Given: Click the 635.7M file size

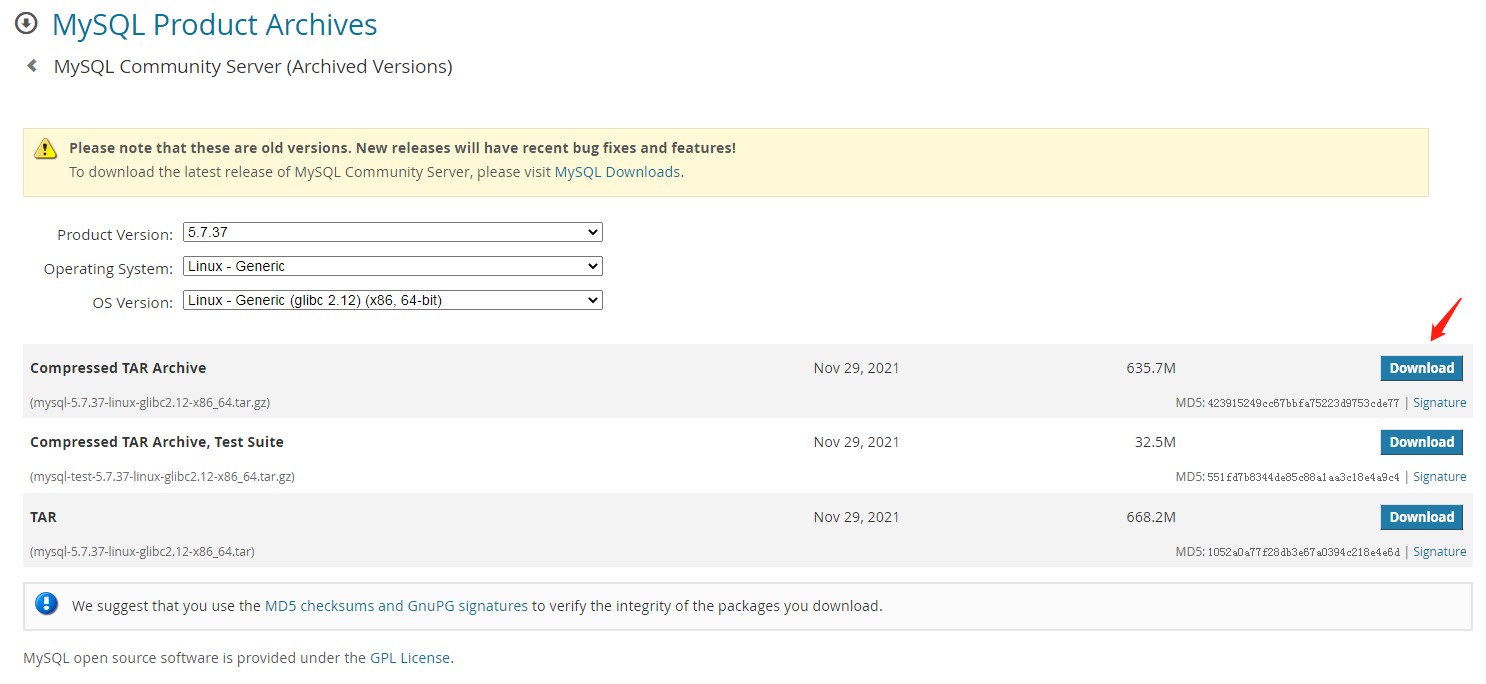Looking at the screenshot, I should 1151,368.
